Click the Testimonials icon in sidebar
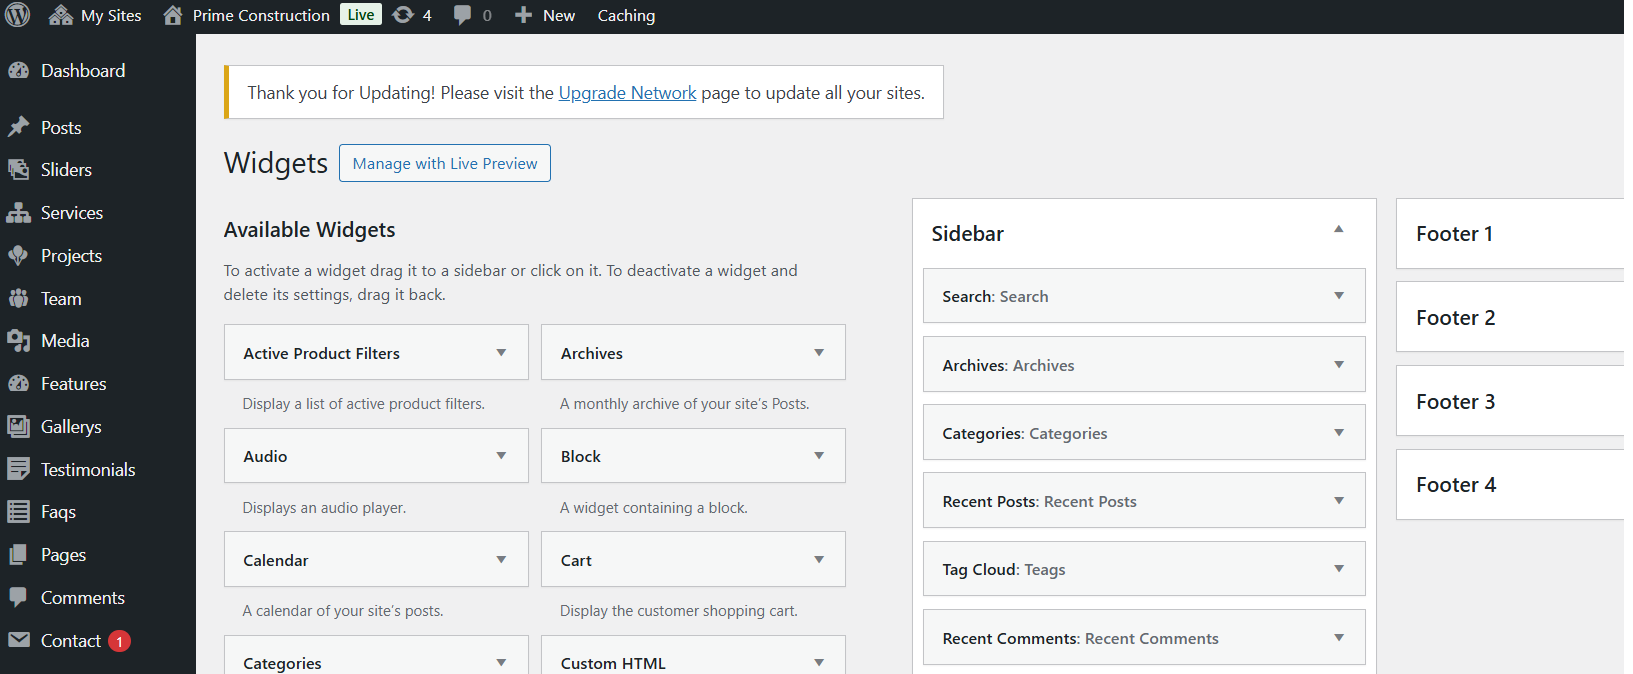Viewport: 1633px width, 674px height. coord(18,469)
